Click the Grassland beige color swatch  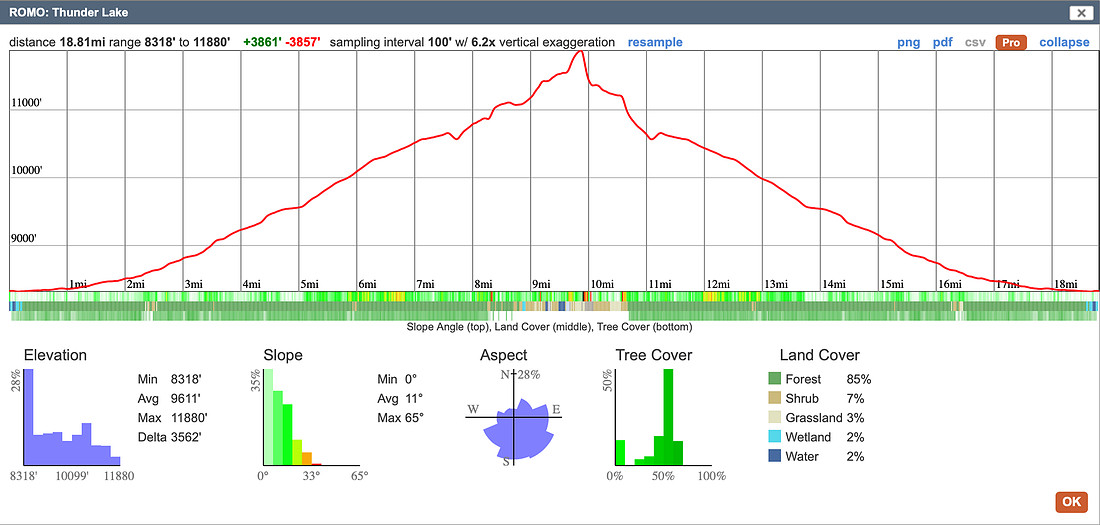click(774, 418)
